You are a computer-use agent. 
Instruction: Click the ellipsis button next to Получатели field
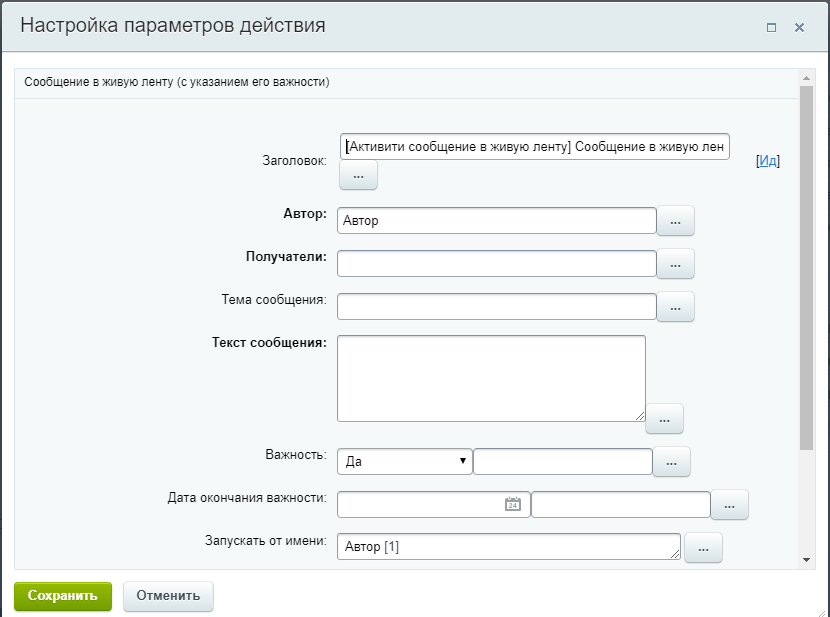pyautogui.click(x=675, y=264)
